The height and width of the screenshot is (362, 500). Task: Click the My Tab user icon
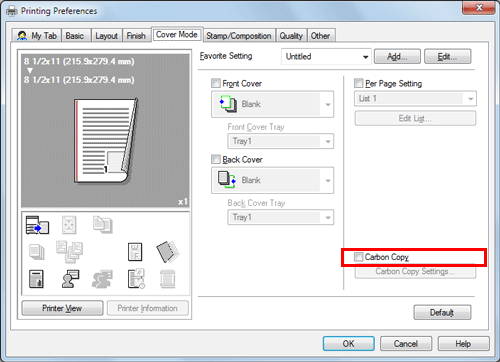[x=22, y=36]
